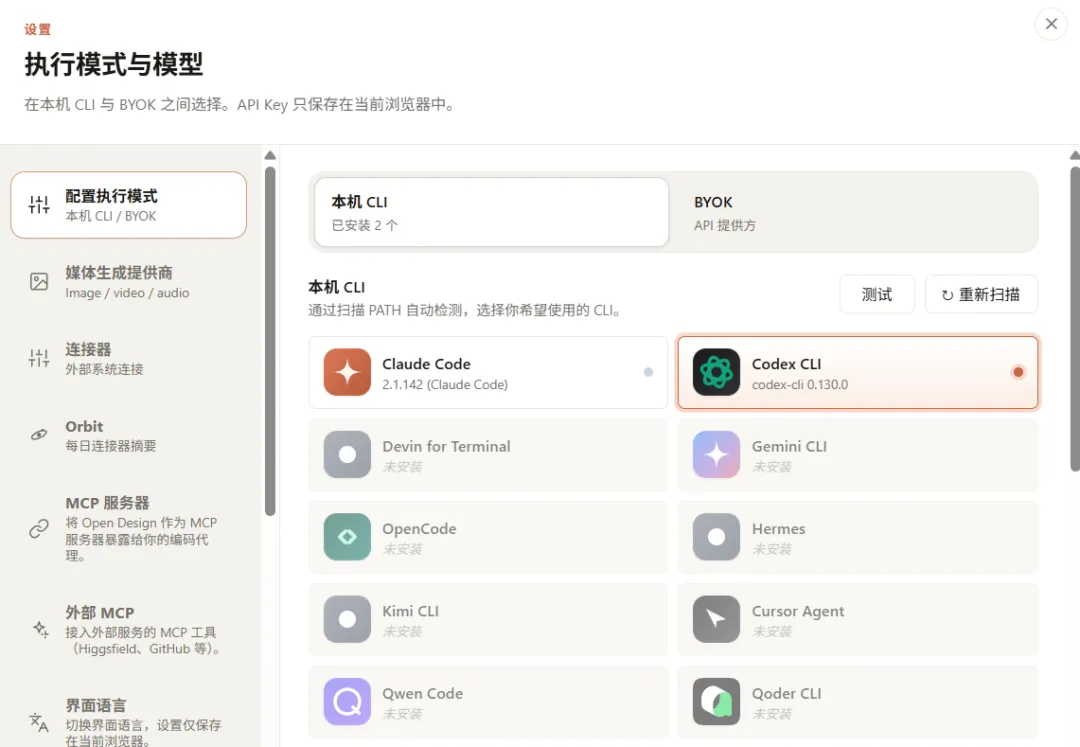The image size is (1080, 747).
Task: Click the 重新扫描 button
Action: [981, 295]
